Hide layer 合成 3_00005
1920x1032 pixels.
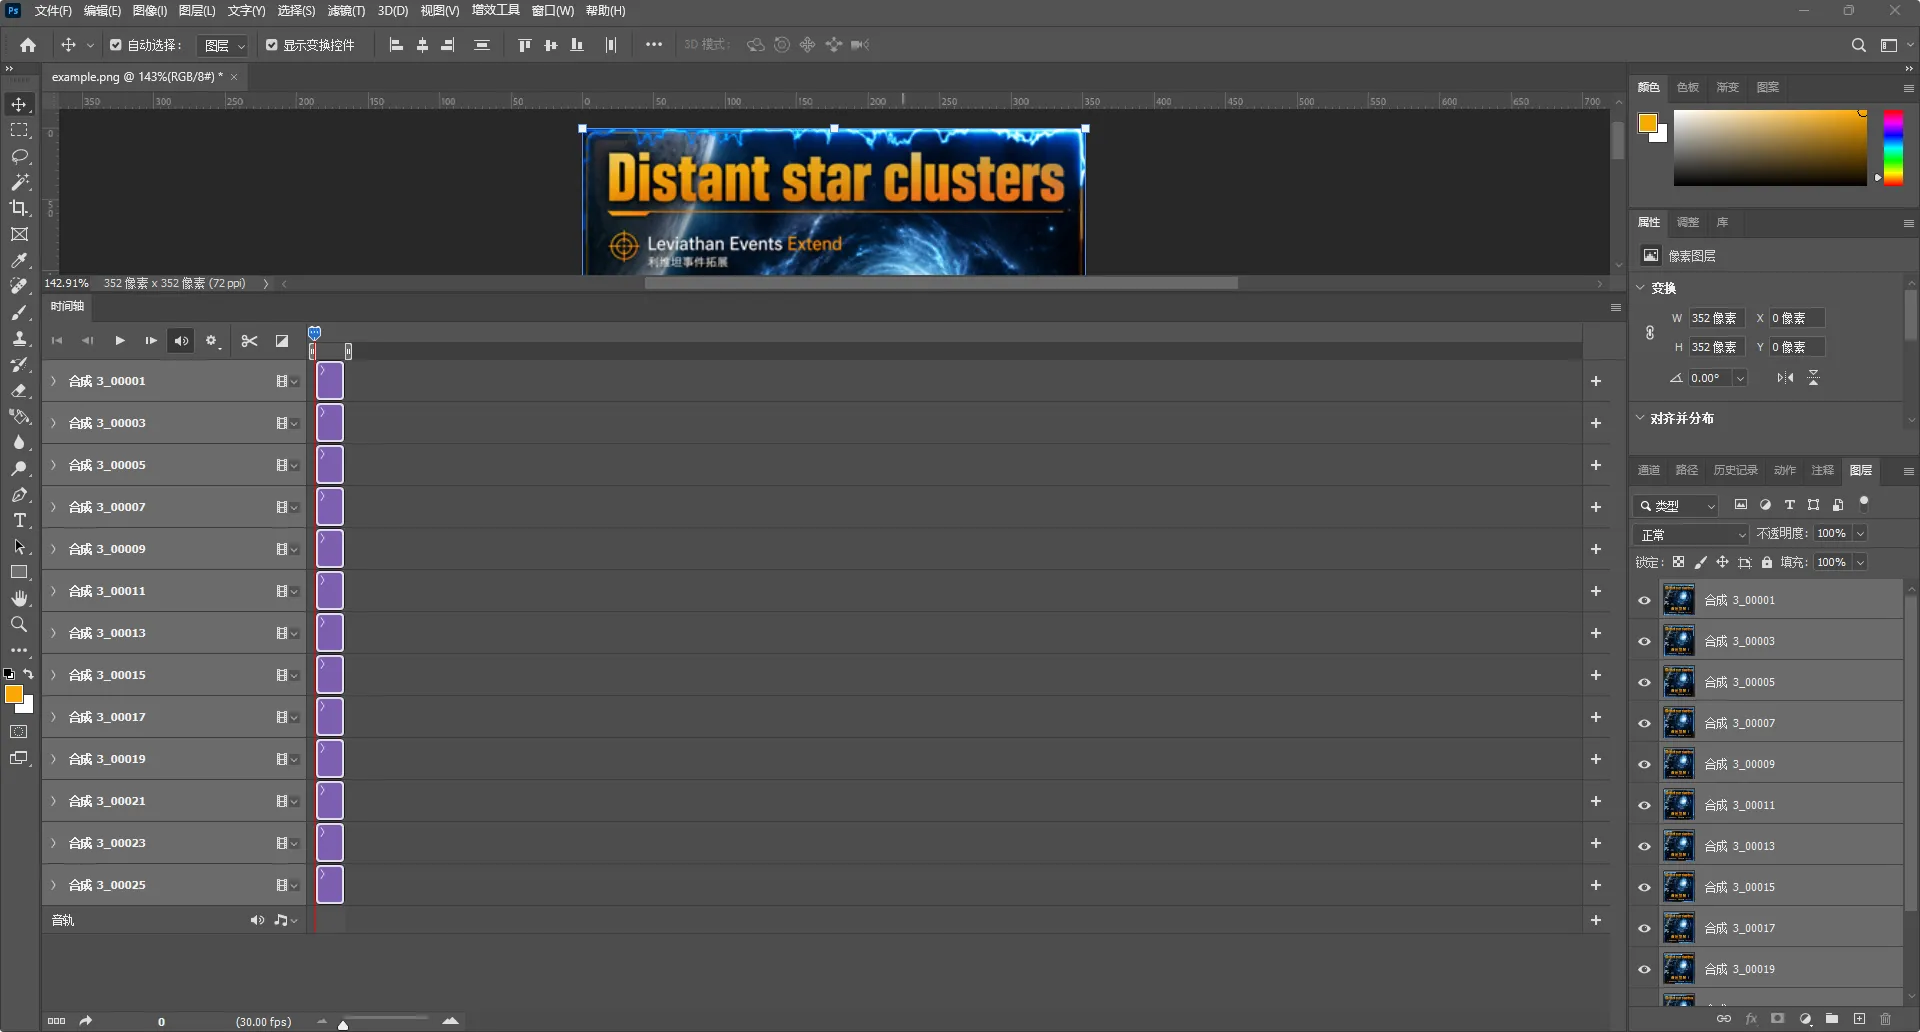pyautogui.click(x=1644, y=682)
